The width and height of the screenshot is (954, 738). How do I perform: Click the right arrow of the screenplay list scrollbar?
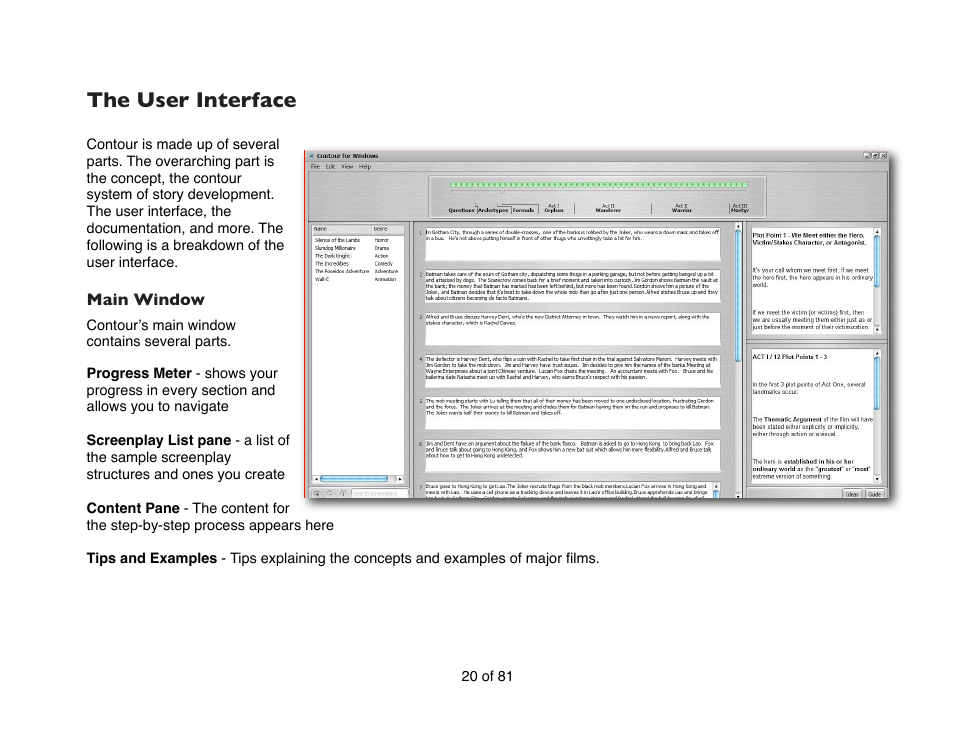(x=400, y=479)
